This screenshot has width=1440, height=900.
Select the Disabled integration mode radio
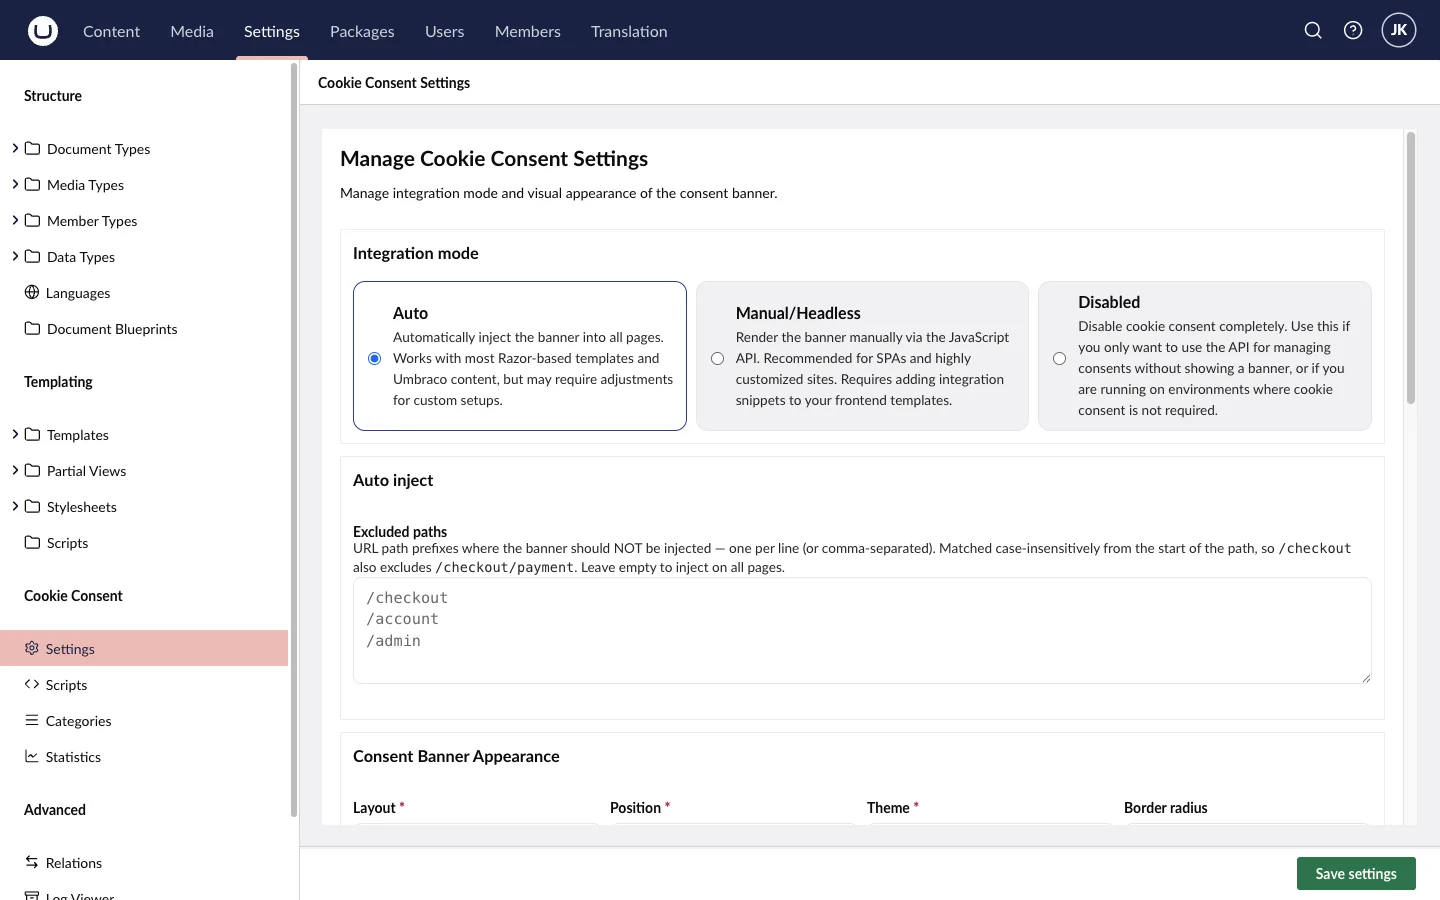tap(1060, 359)
